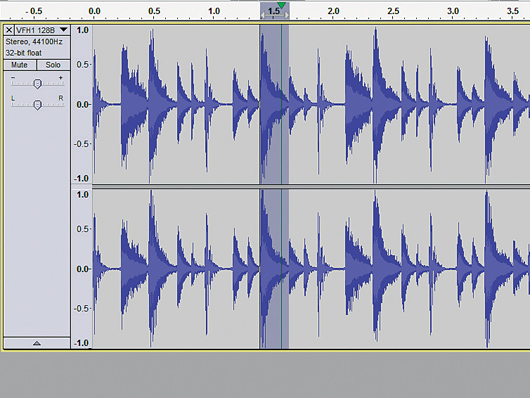This screenshot has height=398, width=530.
Task: Click the right selection edge arrow on ruler
Action: [x=287, y=15]
